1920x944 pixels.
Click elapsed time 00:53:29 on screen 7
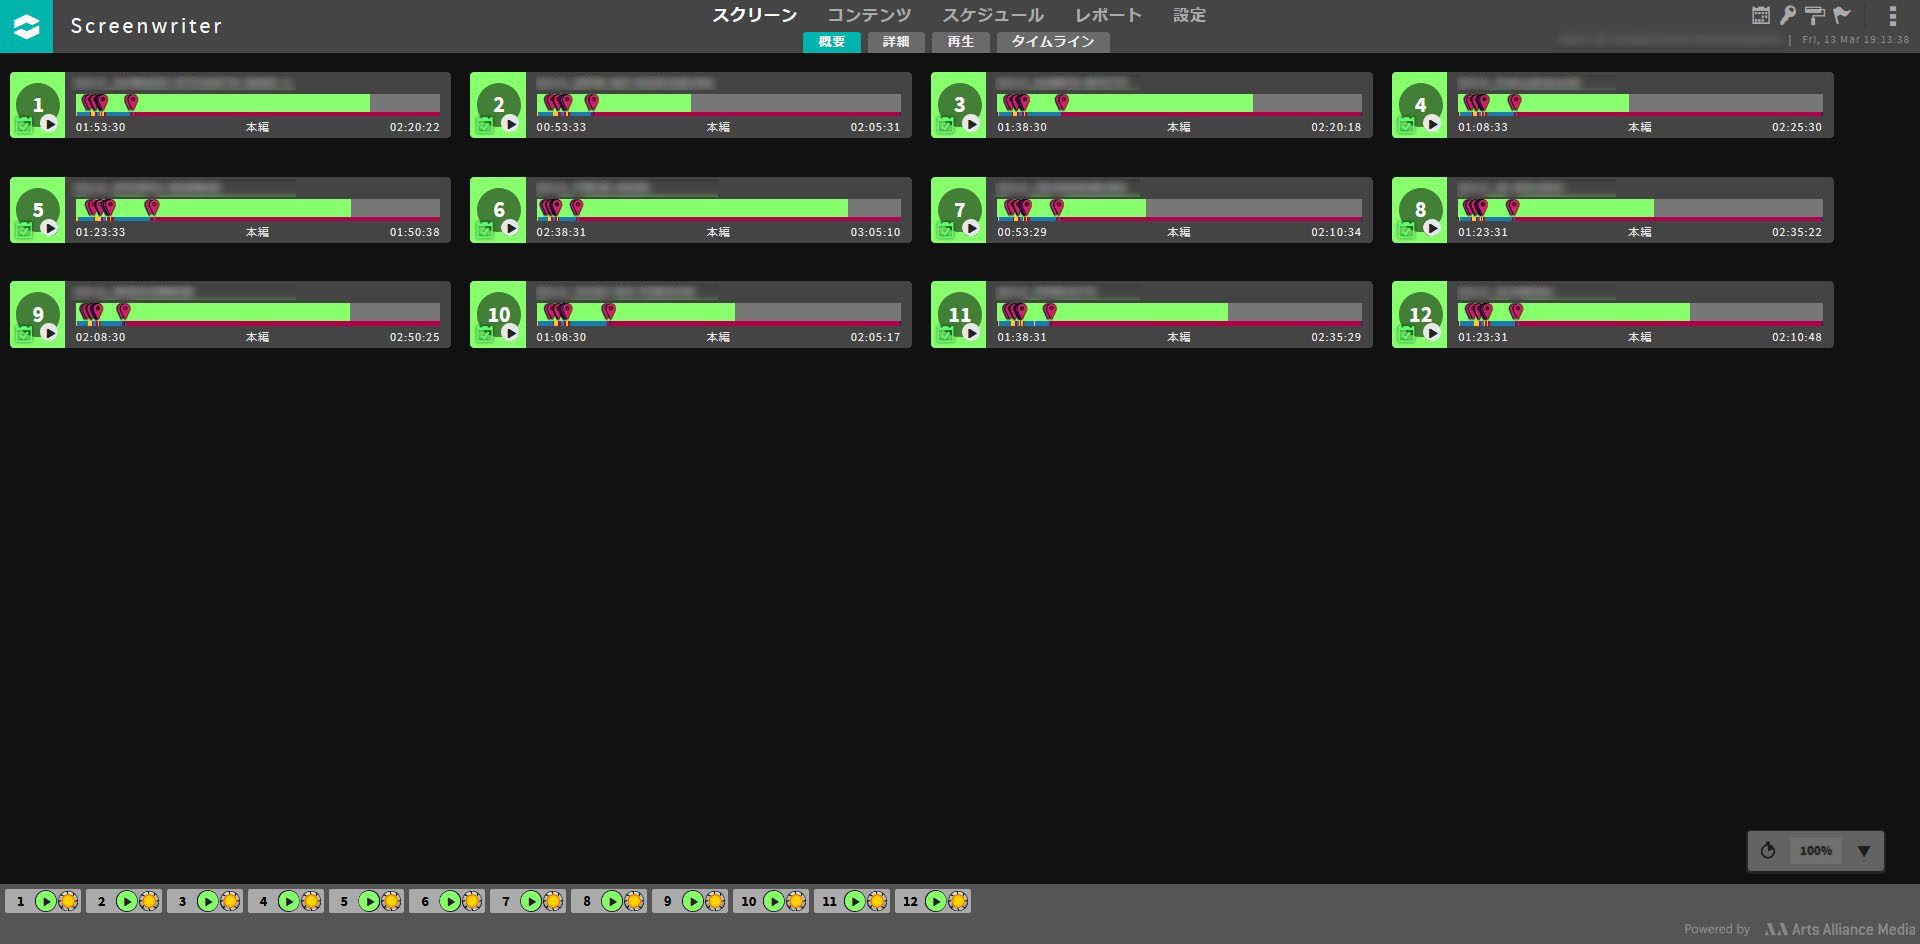pos(1022,232)
